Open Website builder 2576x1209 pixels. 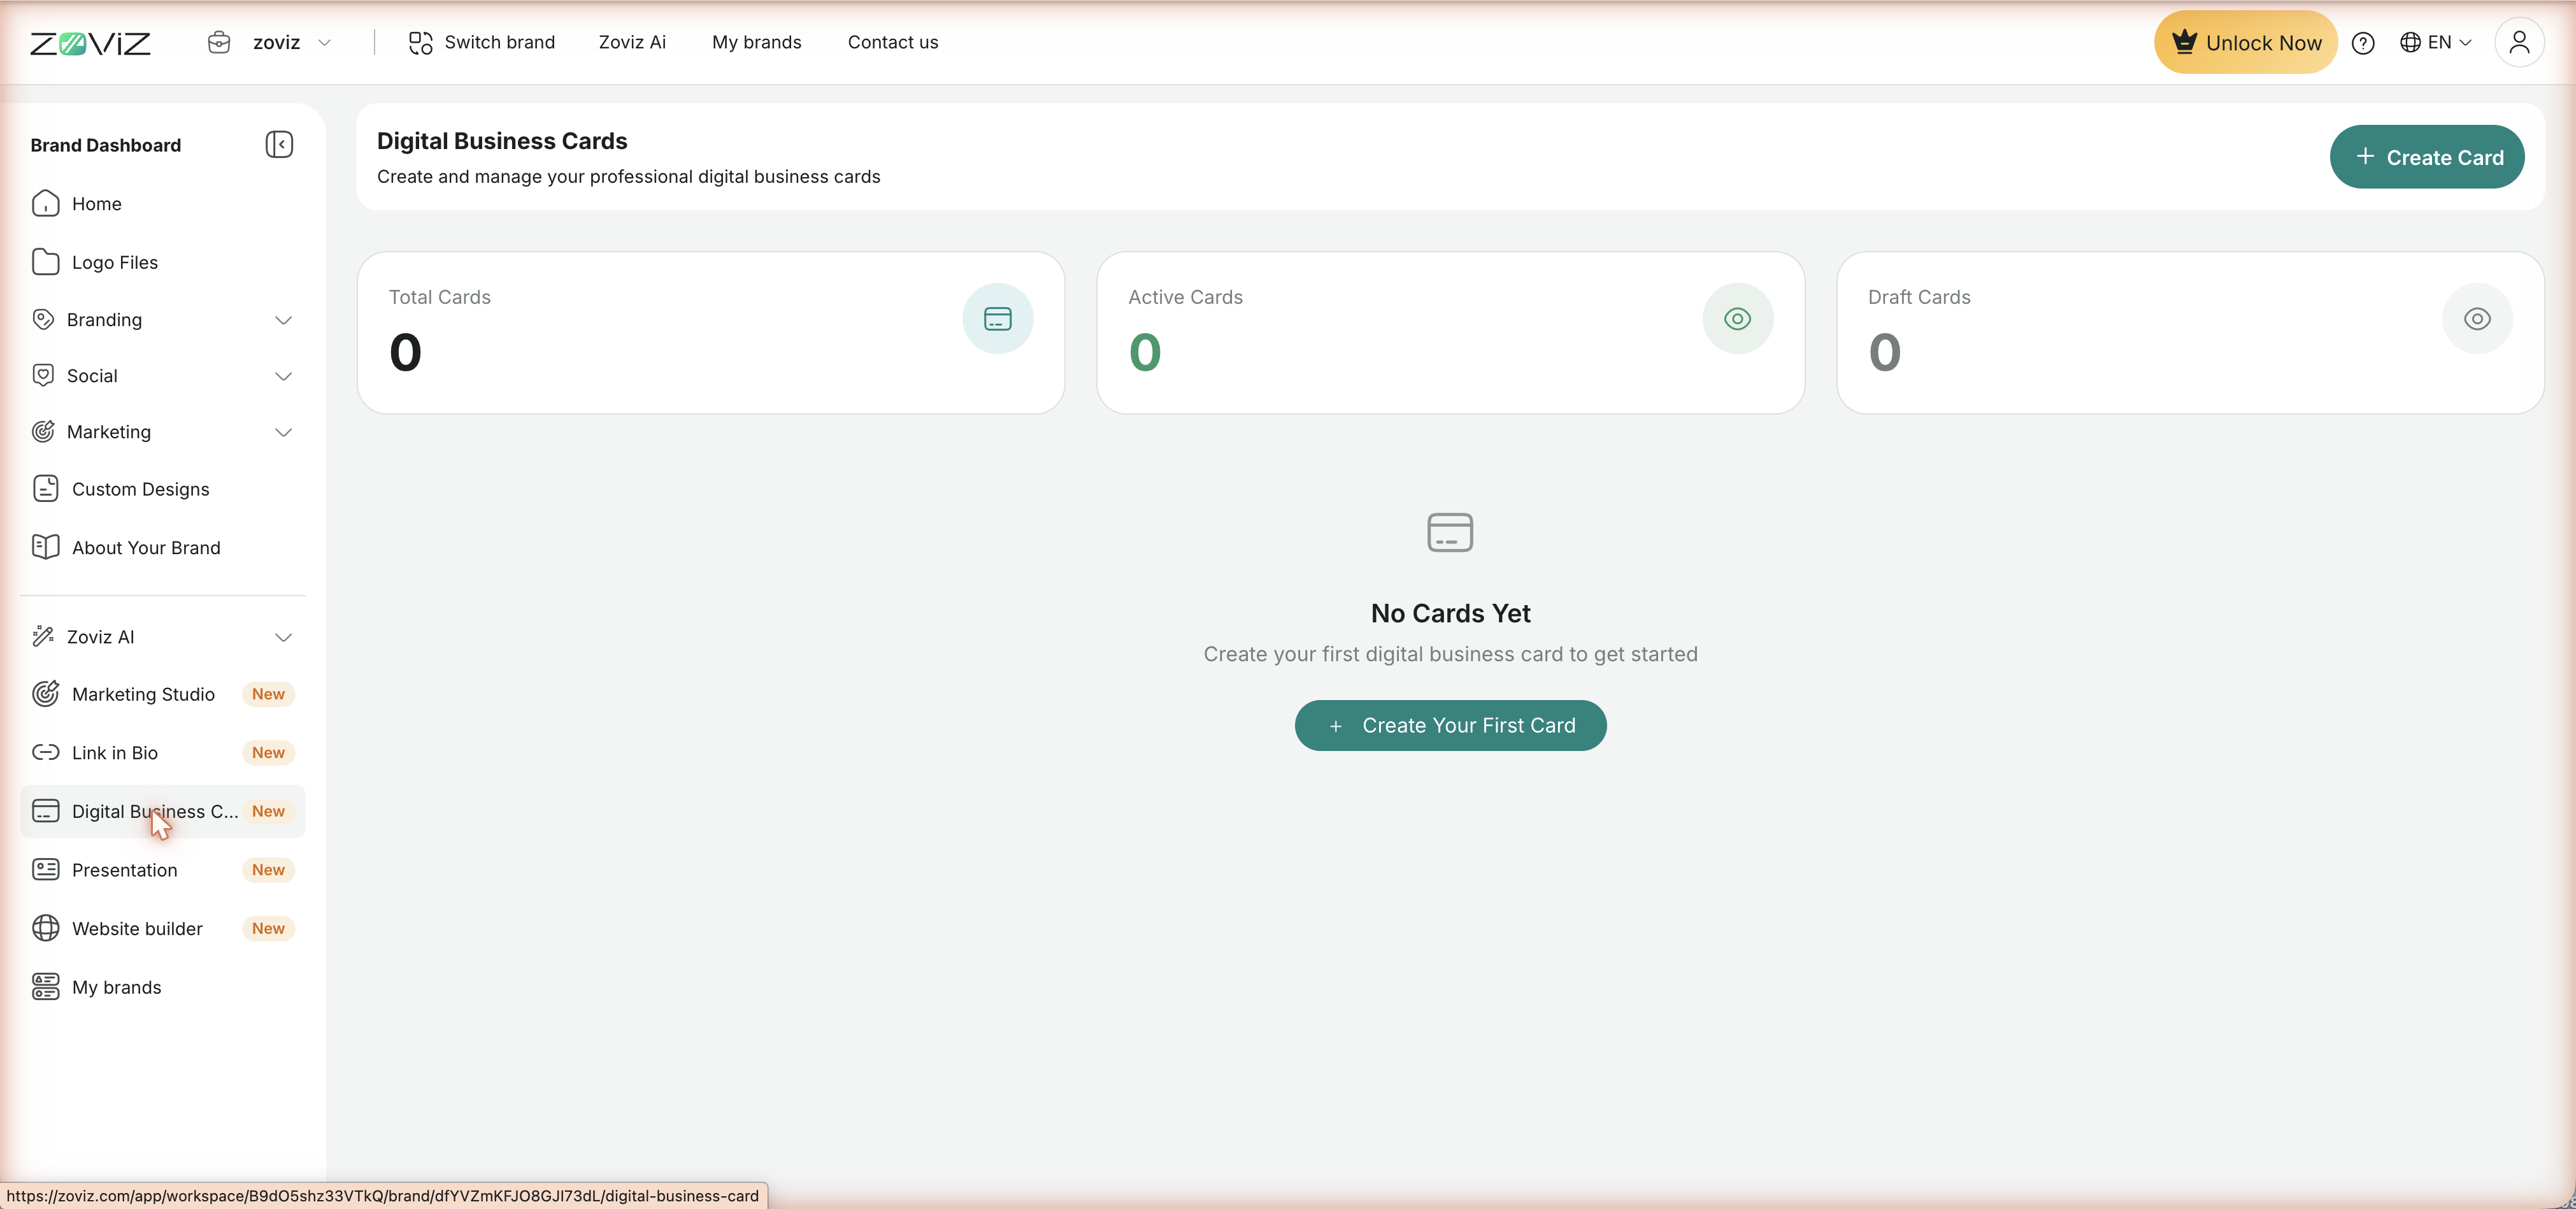tap(162, 928)
